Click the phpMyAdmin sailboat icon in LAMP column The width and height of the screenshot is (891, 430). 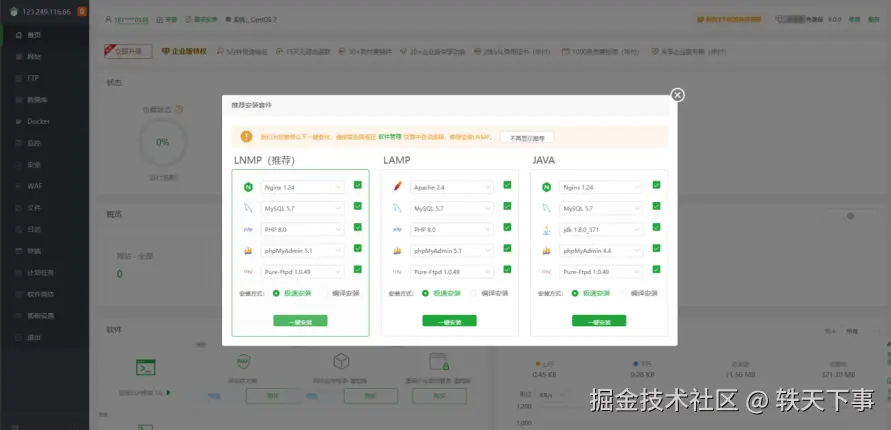397,251
